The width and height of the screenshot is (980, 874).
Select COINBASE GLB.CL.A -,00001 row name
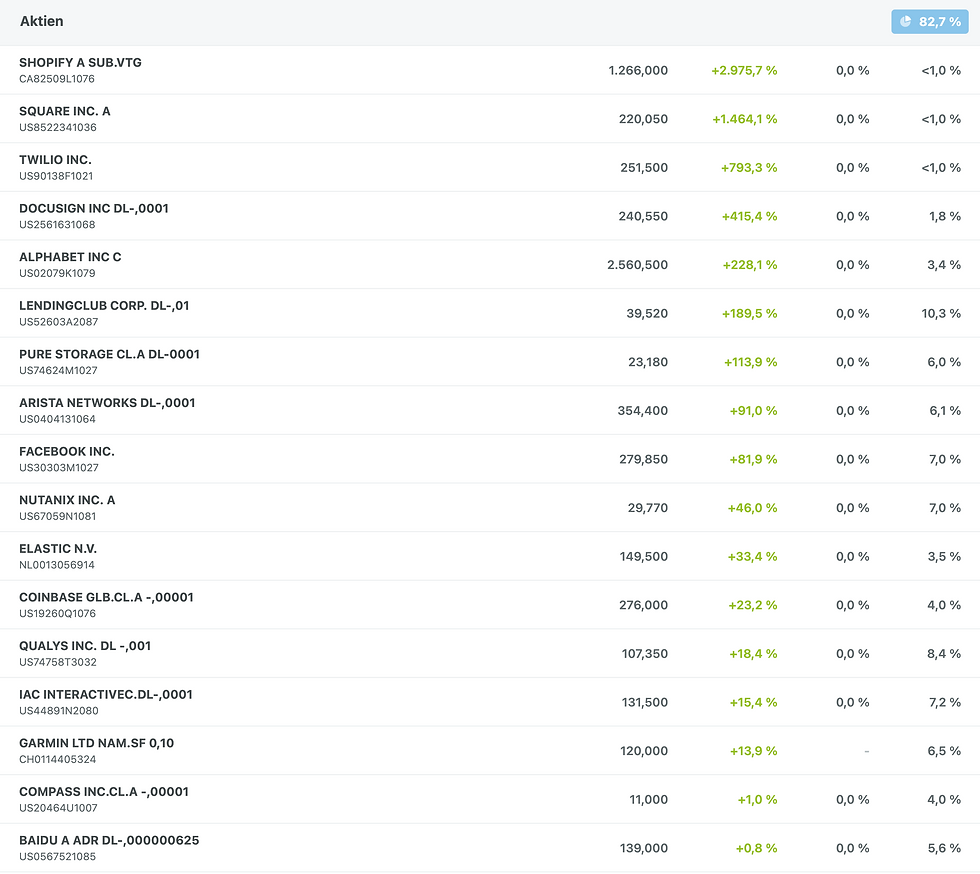[106, 597]
